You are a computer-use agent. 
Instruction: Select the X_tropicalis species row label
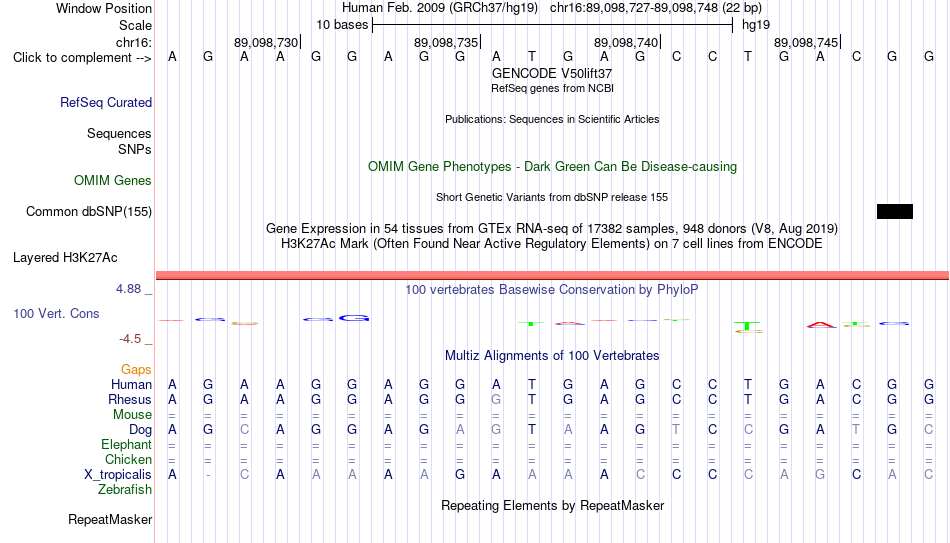(x=118, y=475)
